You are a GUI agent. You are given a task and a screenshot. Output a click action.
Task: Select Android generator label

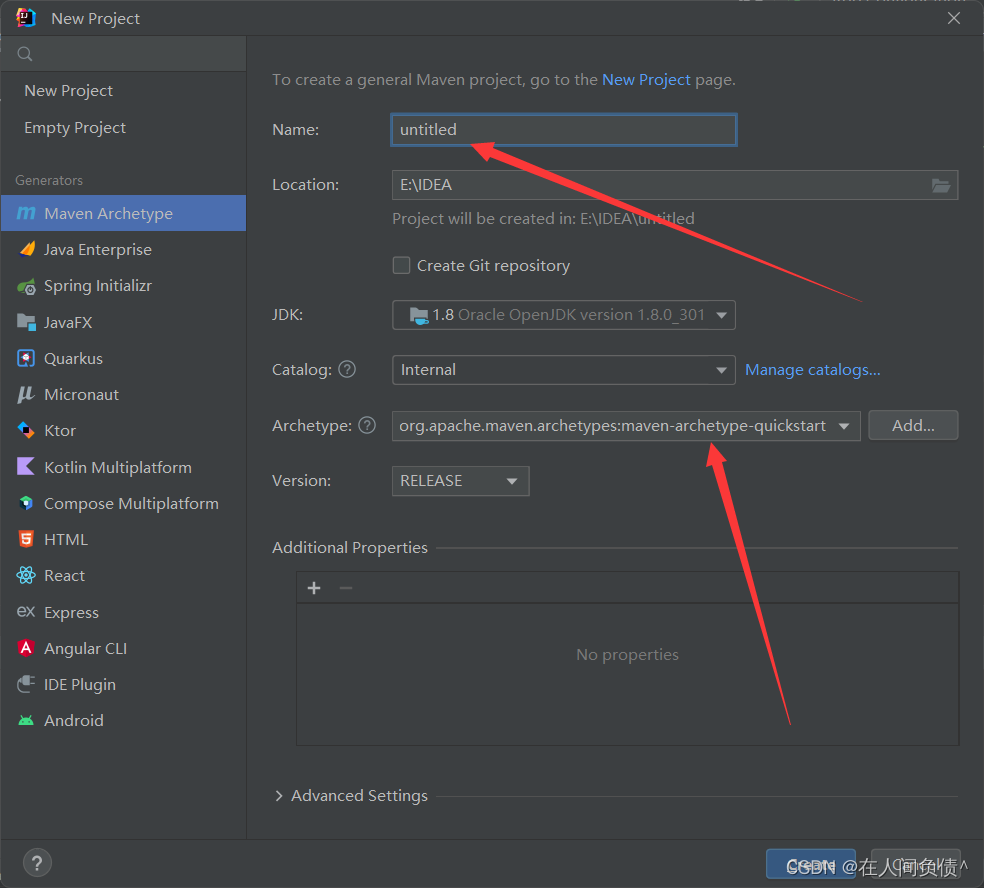(x=74, y=720)
